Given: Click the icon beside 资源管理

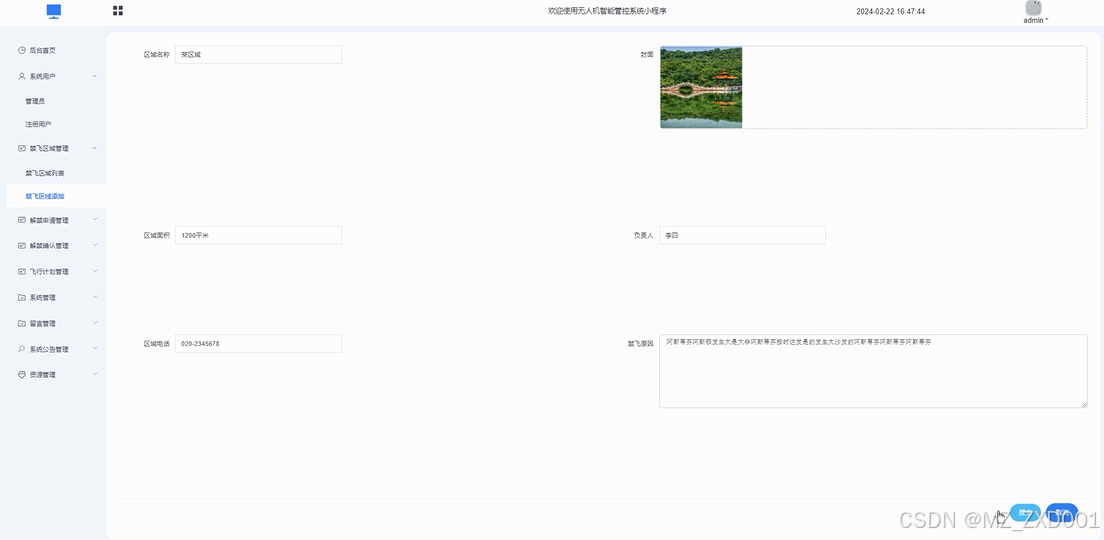Looking at the screenshot, I should click(x=22, y=375).
